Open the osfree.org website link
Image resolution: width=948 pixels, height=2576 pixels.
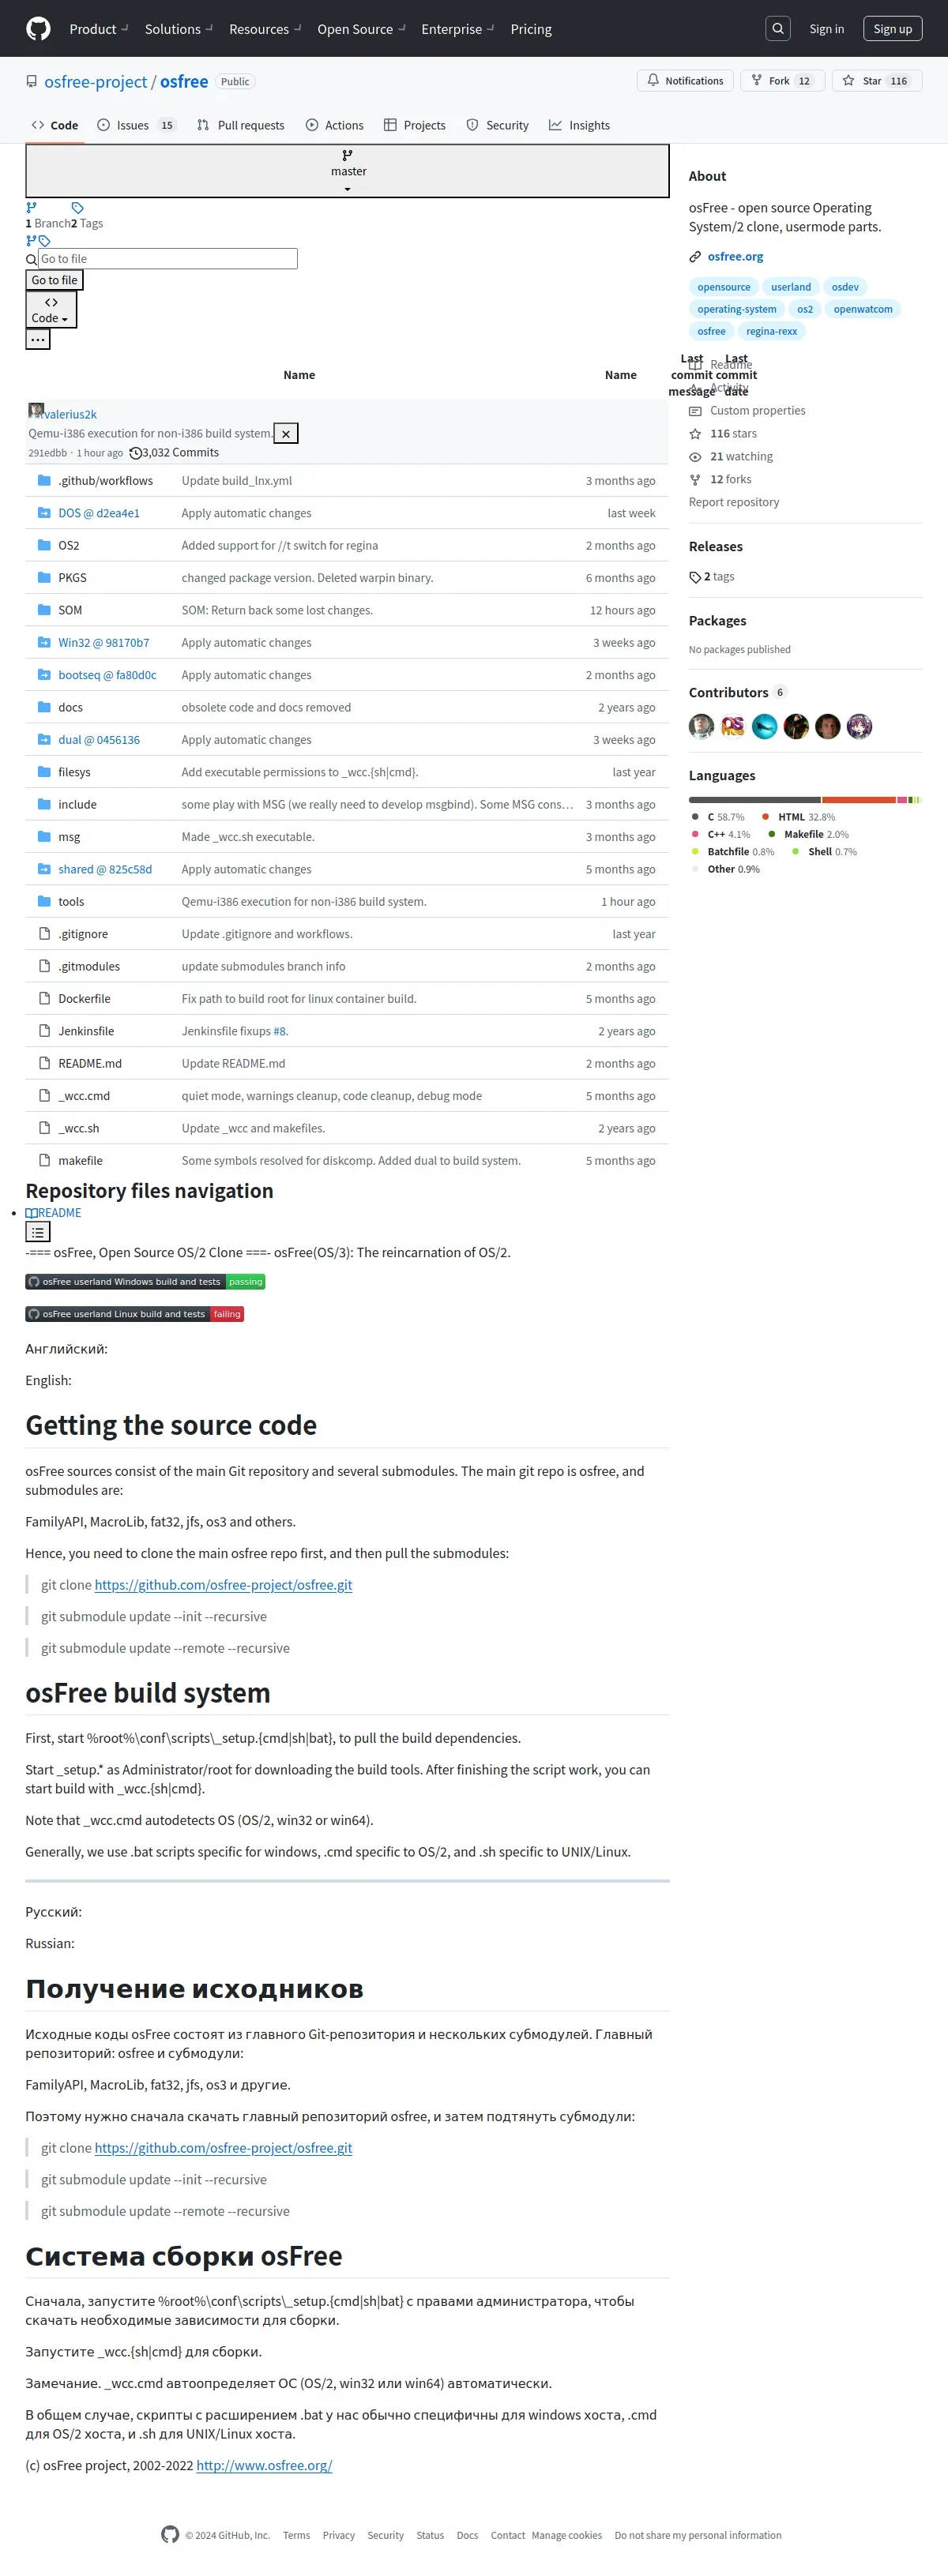coord(735,257)
